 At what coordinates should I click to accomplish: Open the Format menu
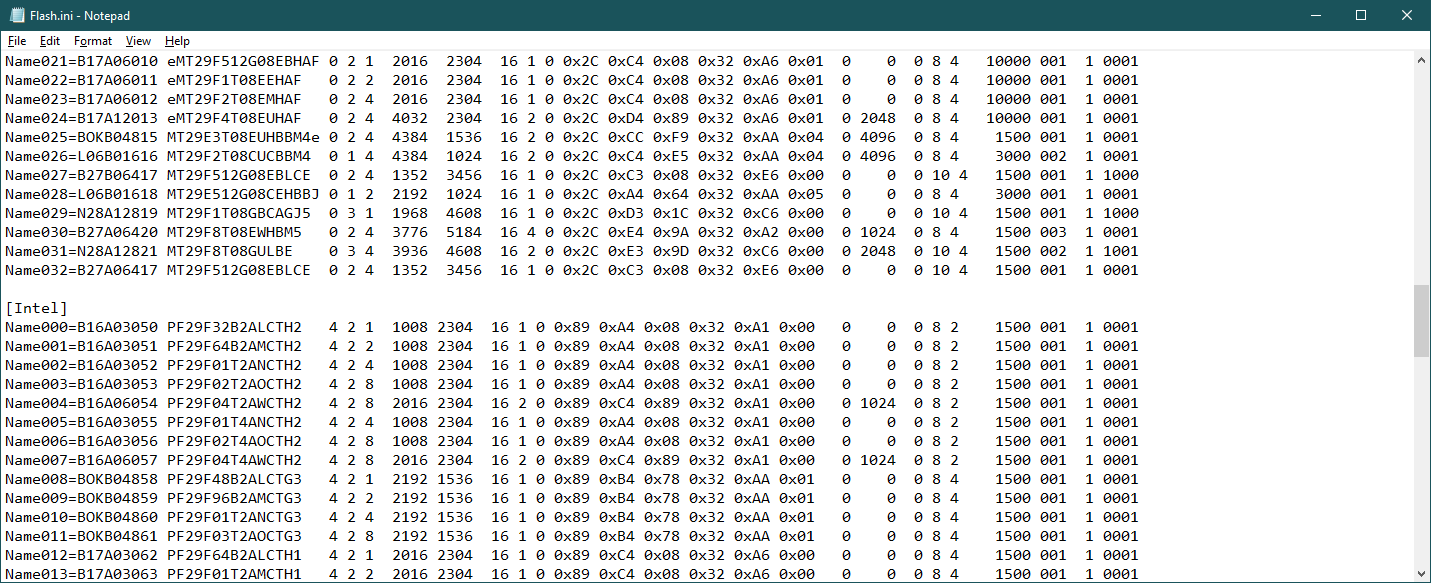[x=93, y=41]
